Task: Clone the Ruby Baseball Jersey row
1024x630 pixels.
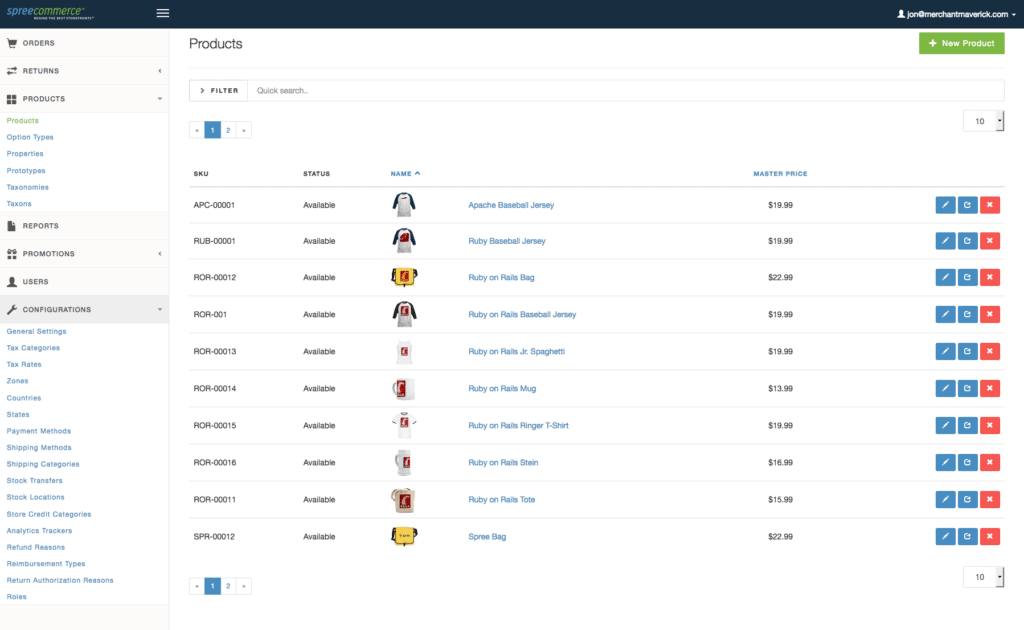Action: [x=967, y=241]
